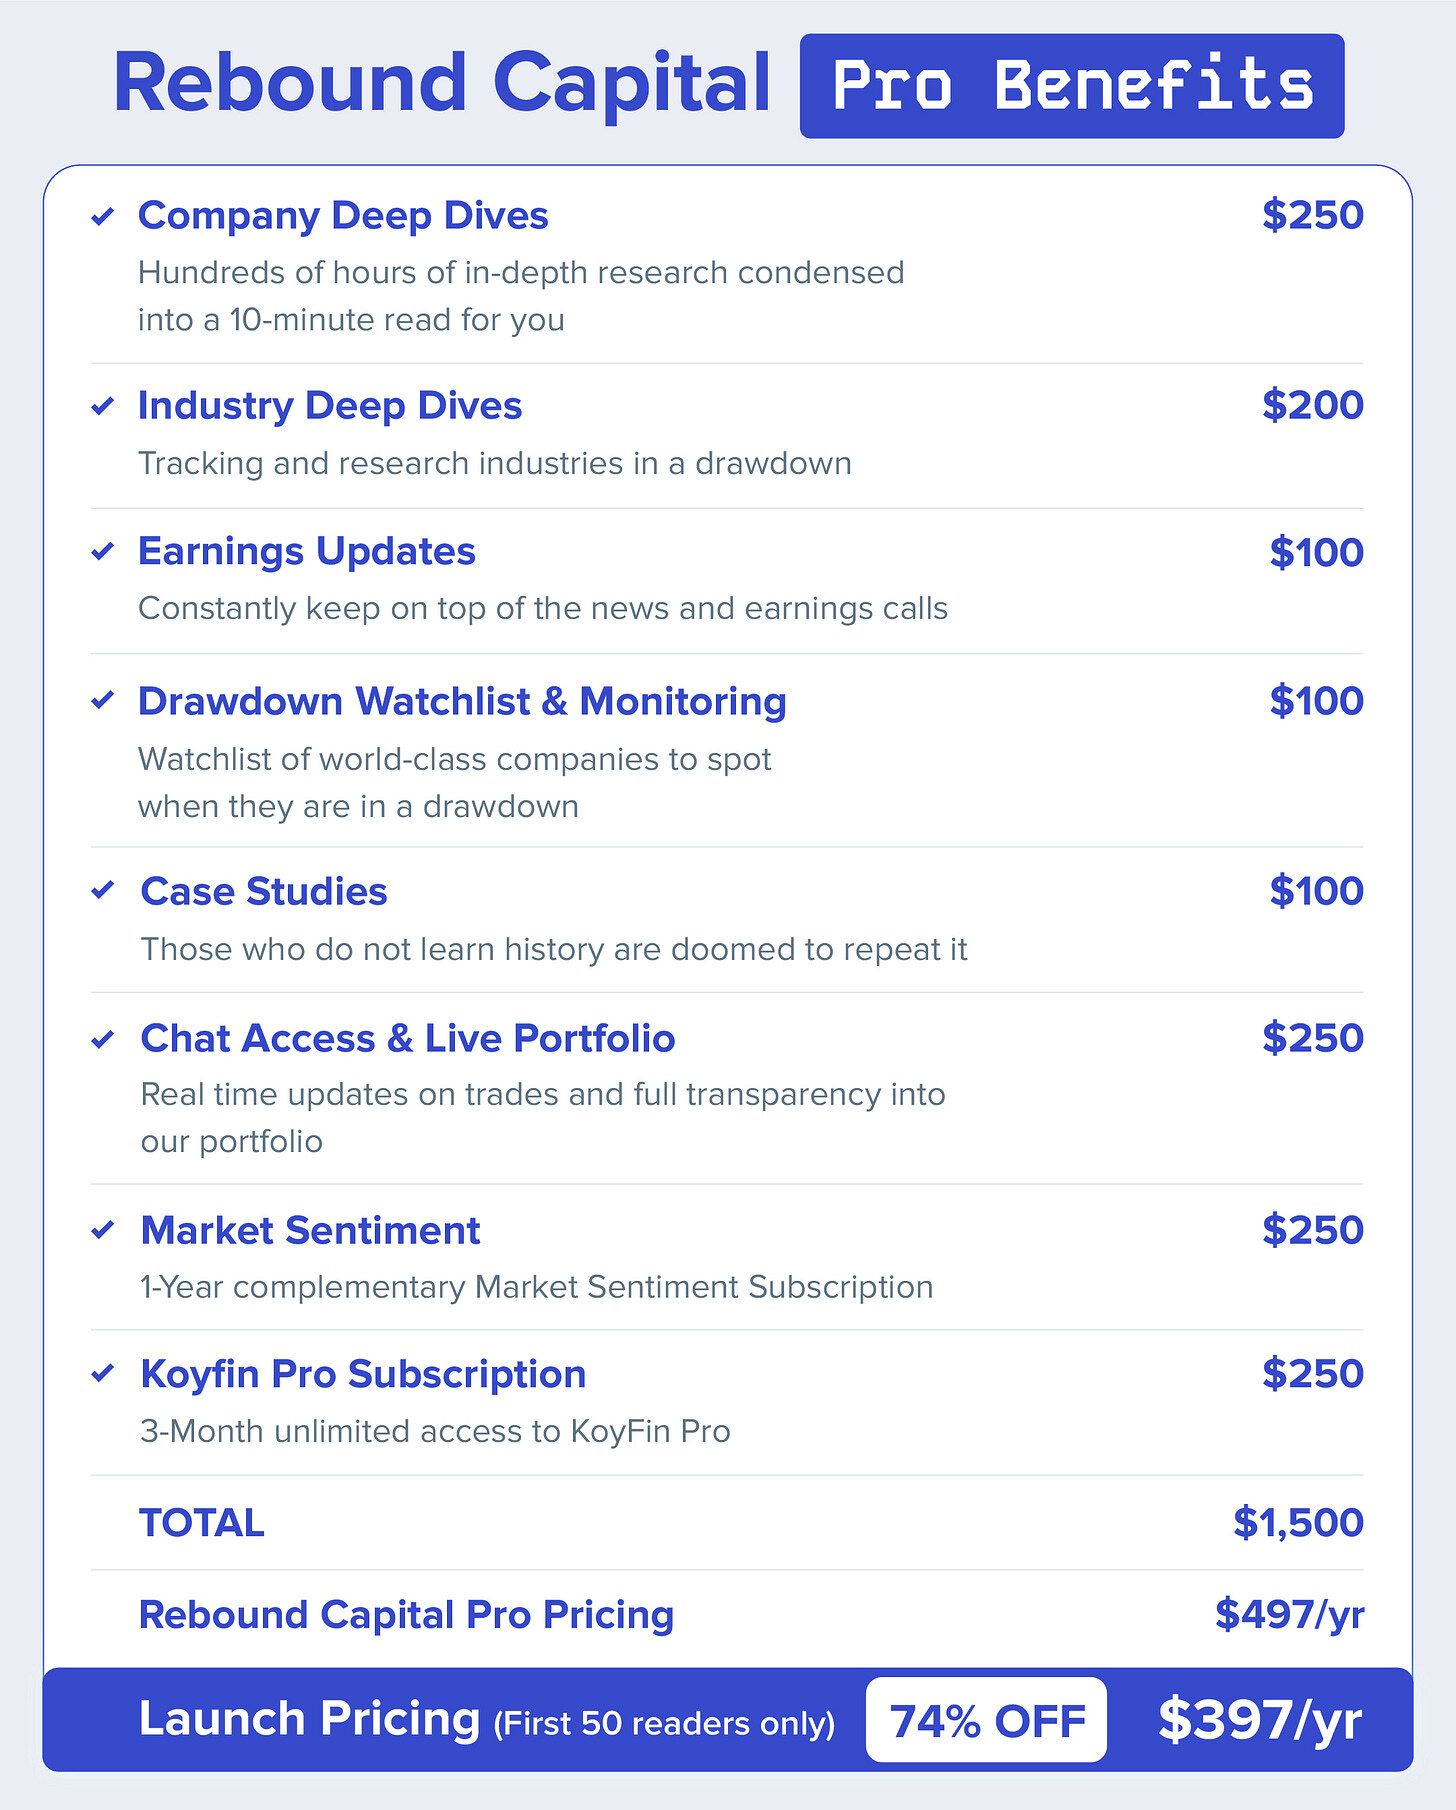Click the checkmark next to Industry Deep Dives
Screen dimensions: 1456x1810
click(x=103, y=406)
